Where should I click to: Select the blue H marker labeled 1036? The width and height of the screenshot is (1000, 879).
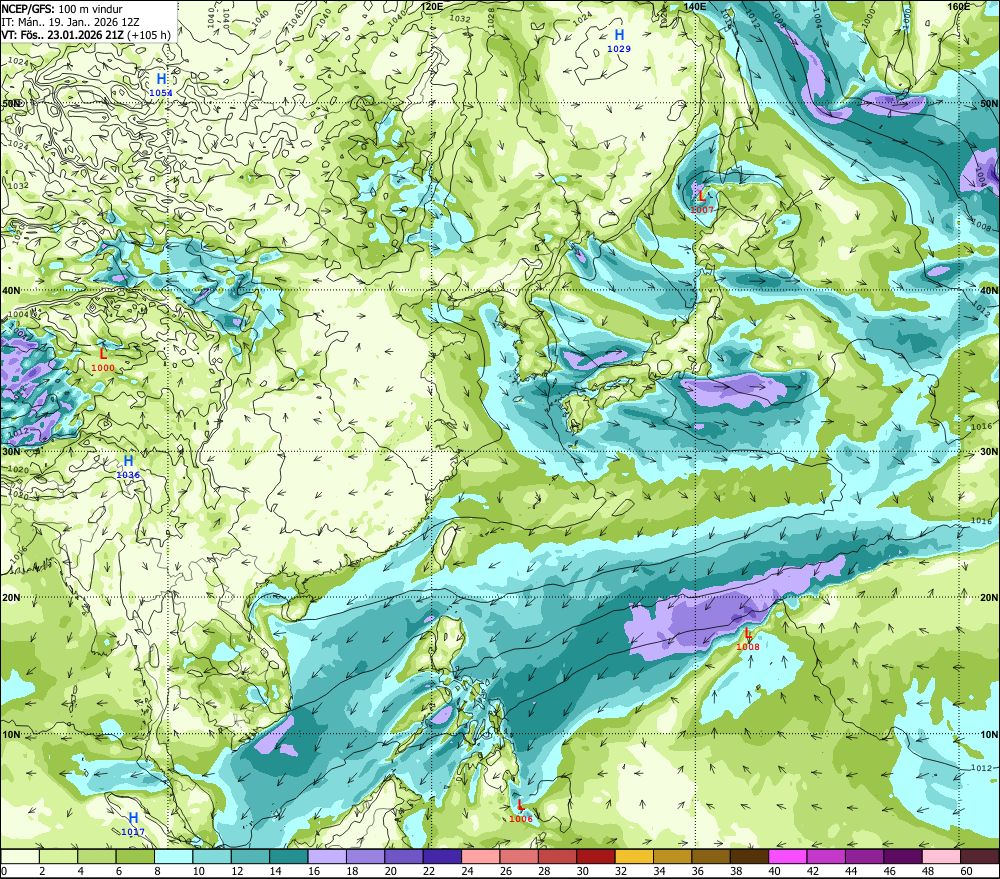128,461
